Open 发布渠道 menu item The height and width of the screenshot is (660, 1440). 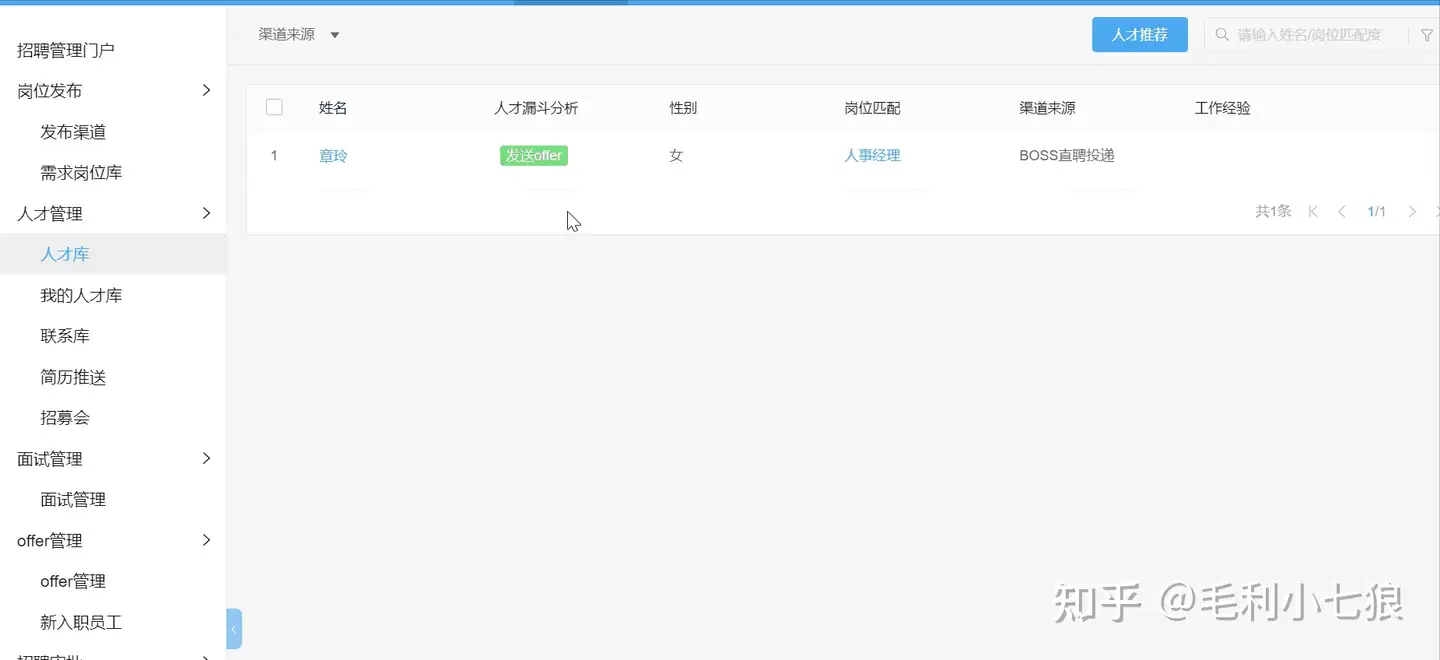tap(73, 132)
